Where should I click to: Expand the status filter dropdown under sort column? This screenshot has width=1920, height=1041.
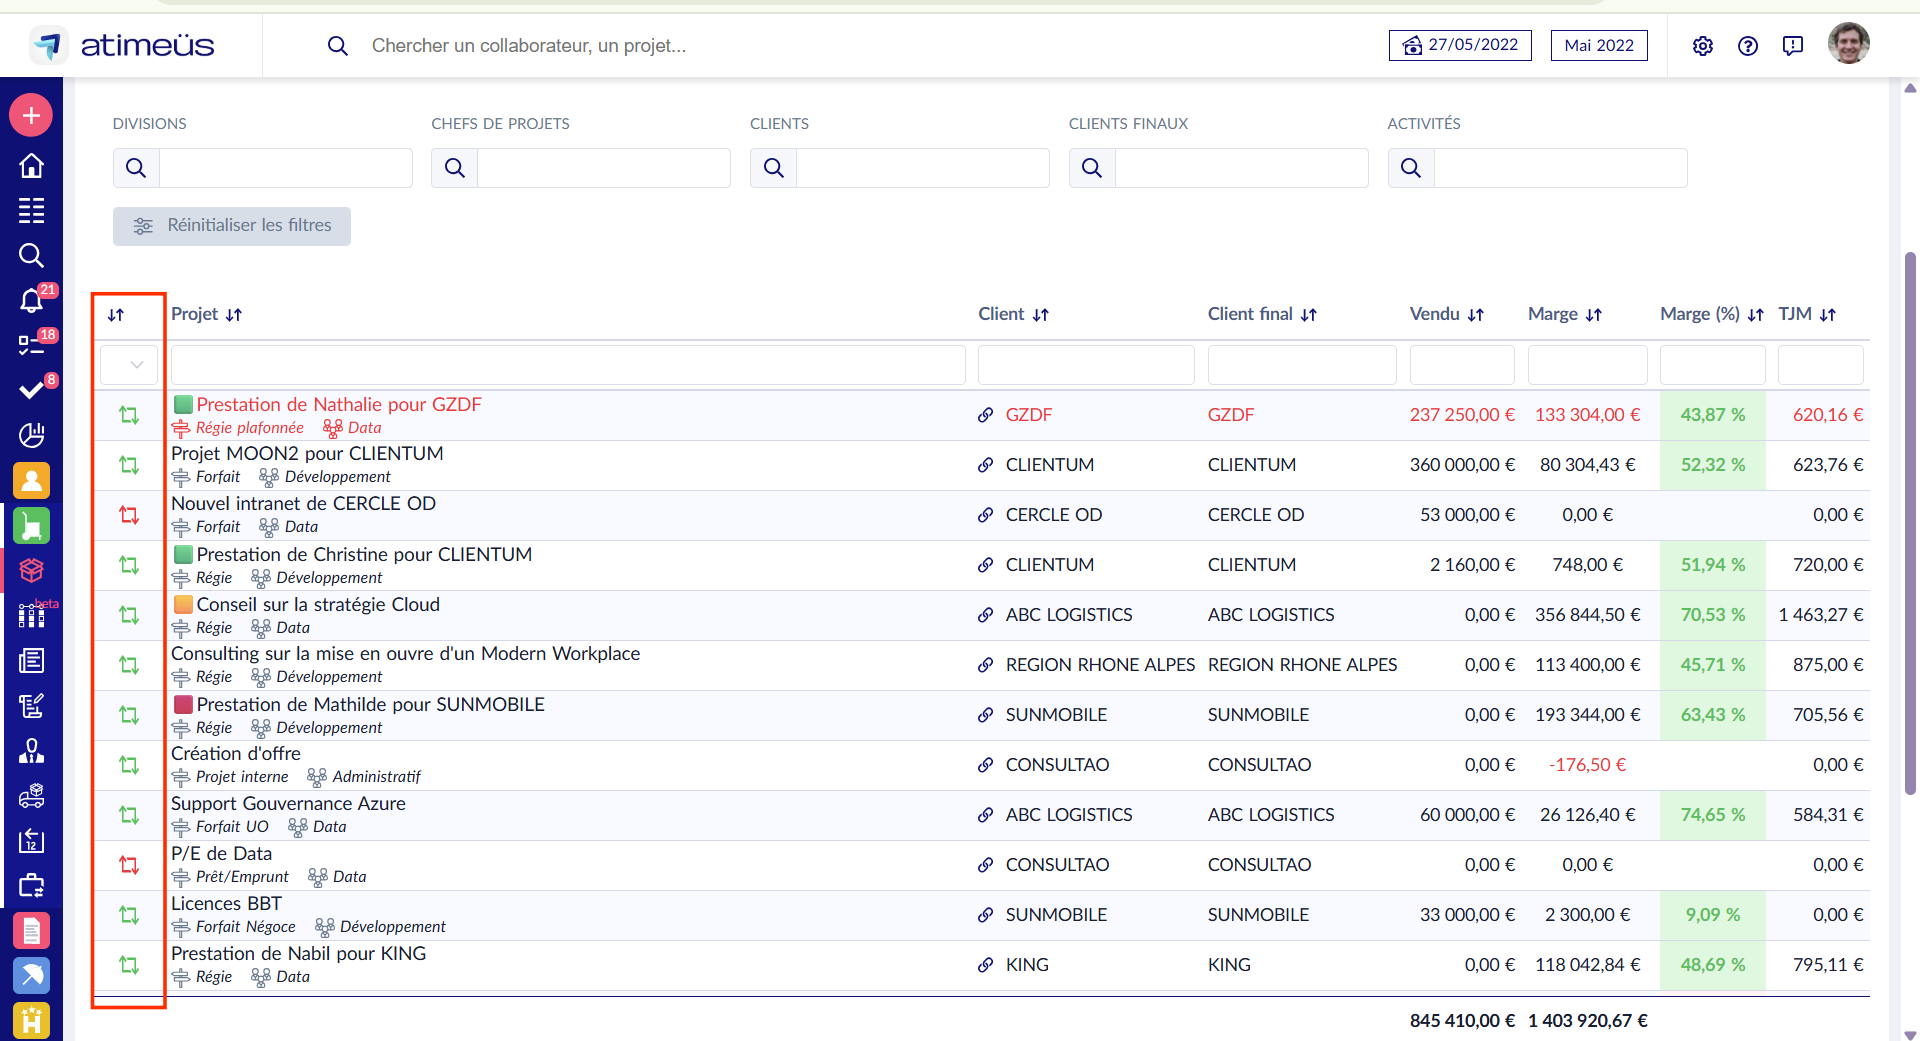(x=129, y=365)
